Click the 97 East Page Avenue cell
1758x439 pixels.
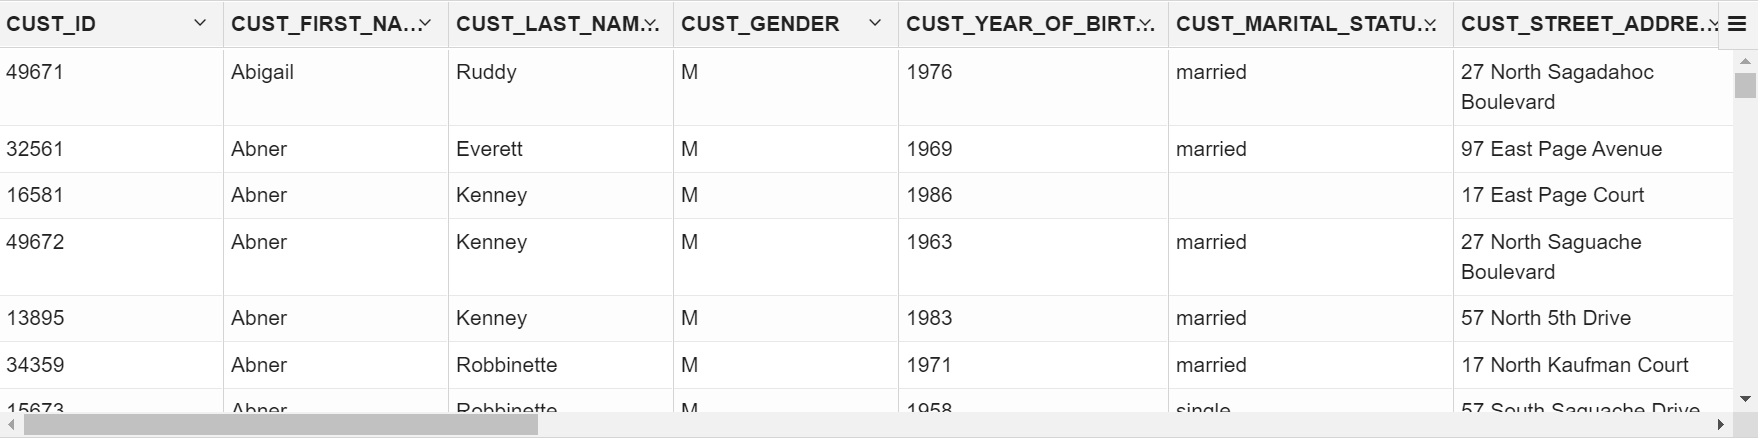point(1561,149)
